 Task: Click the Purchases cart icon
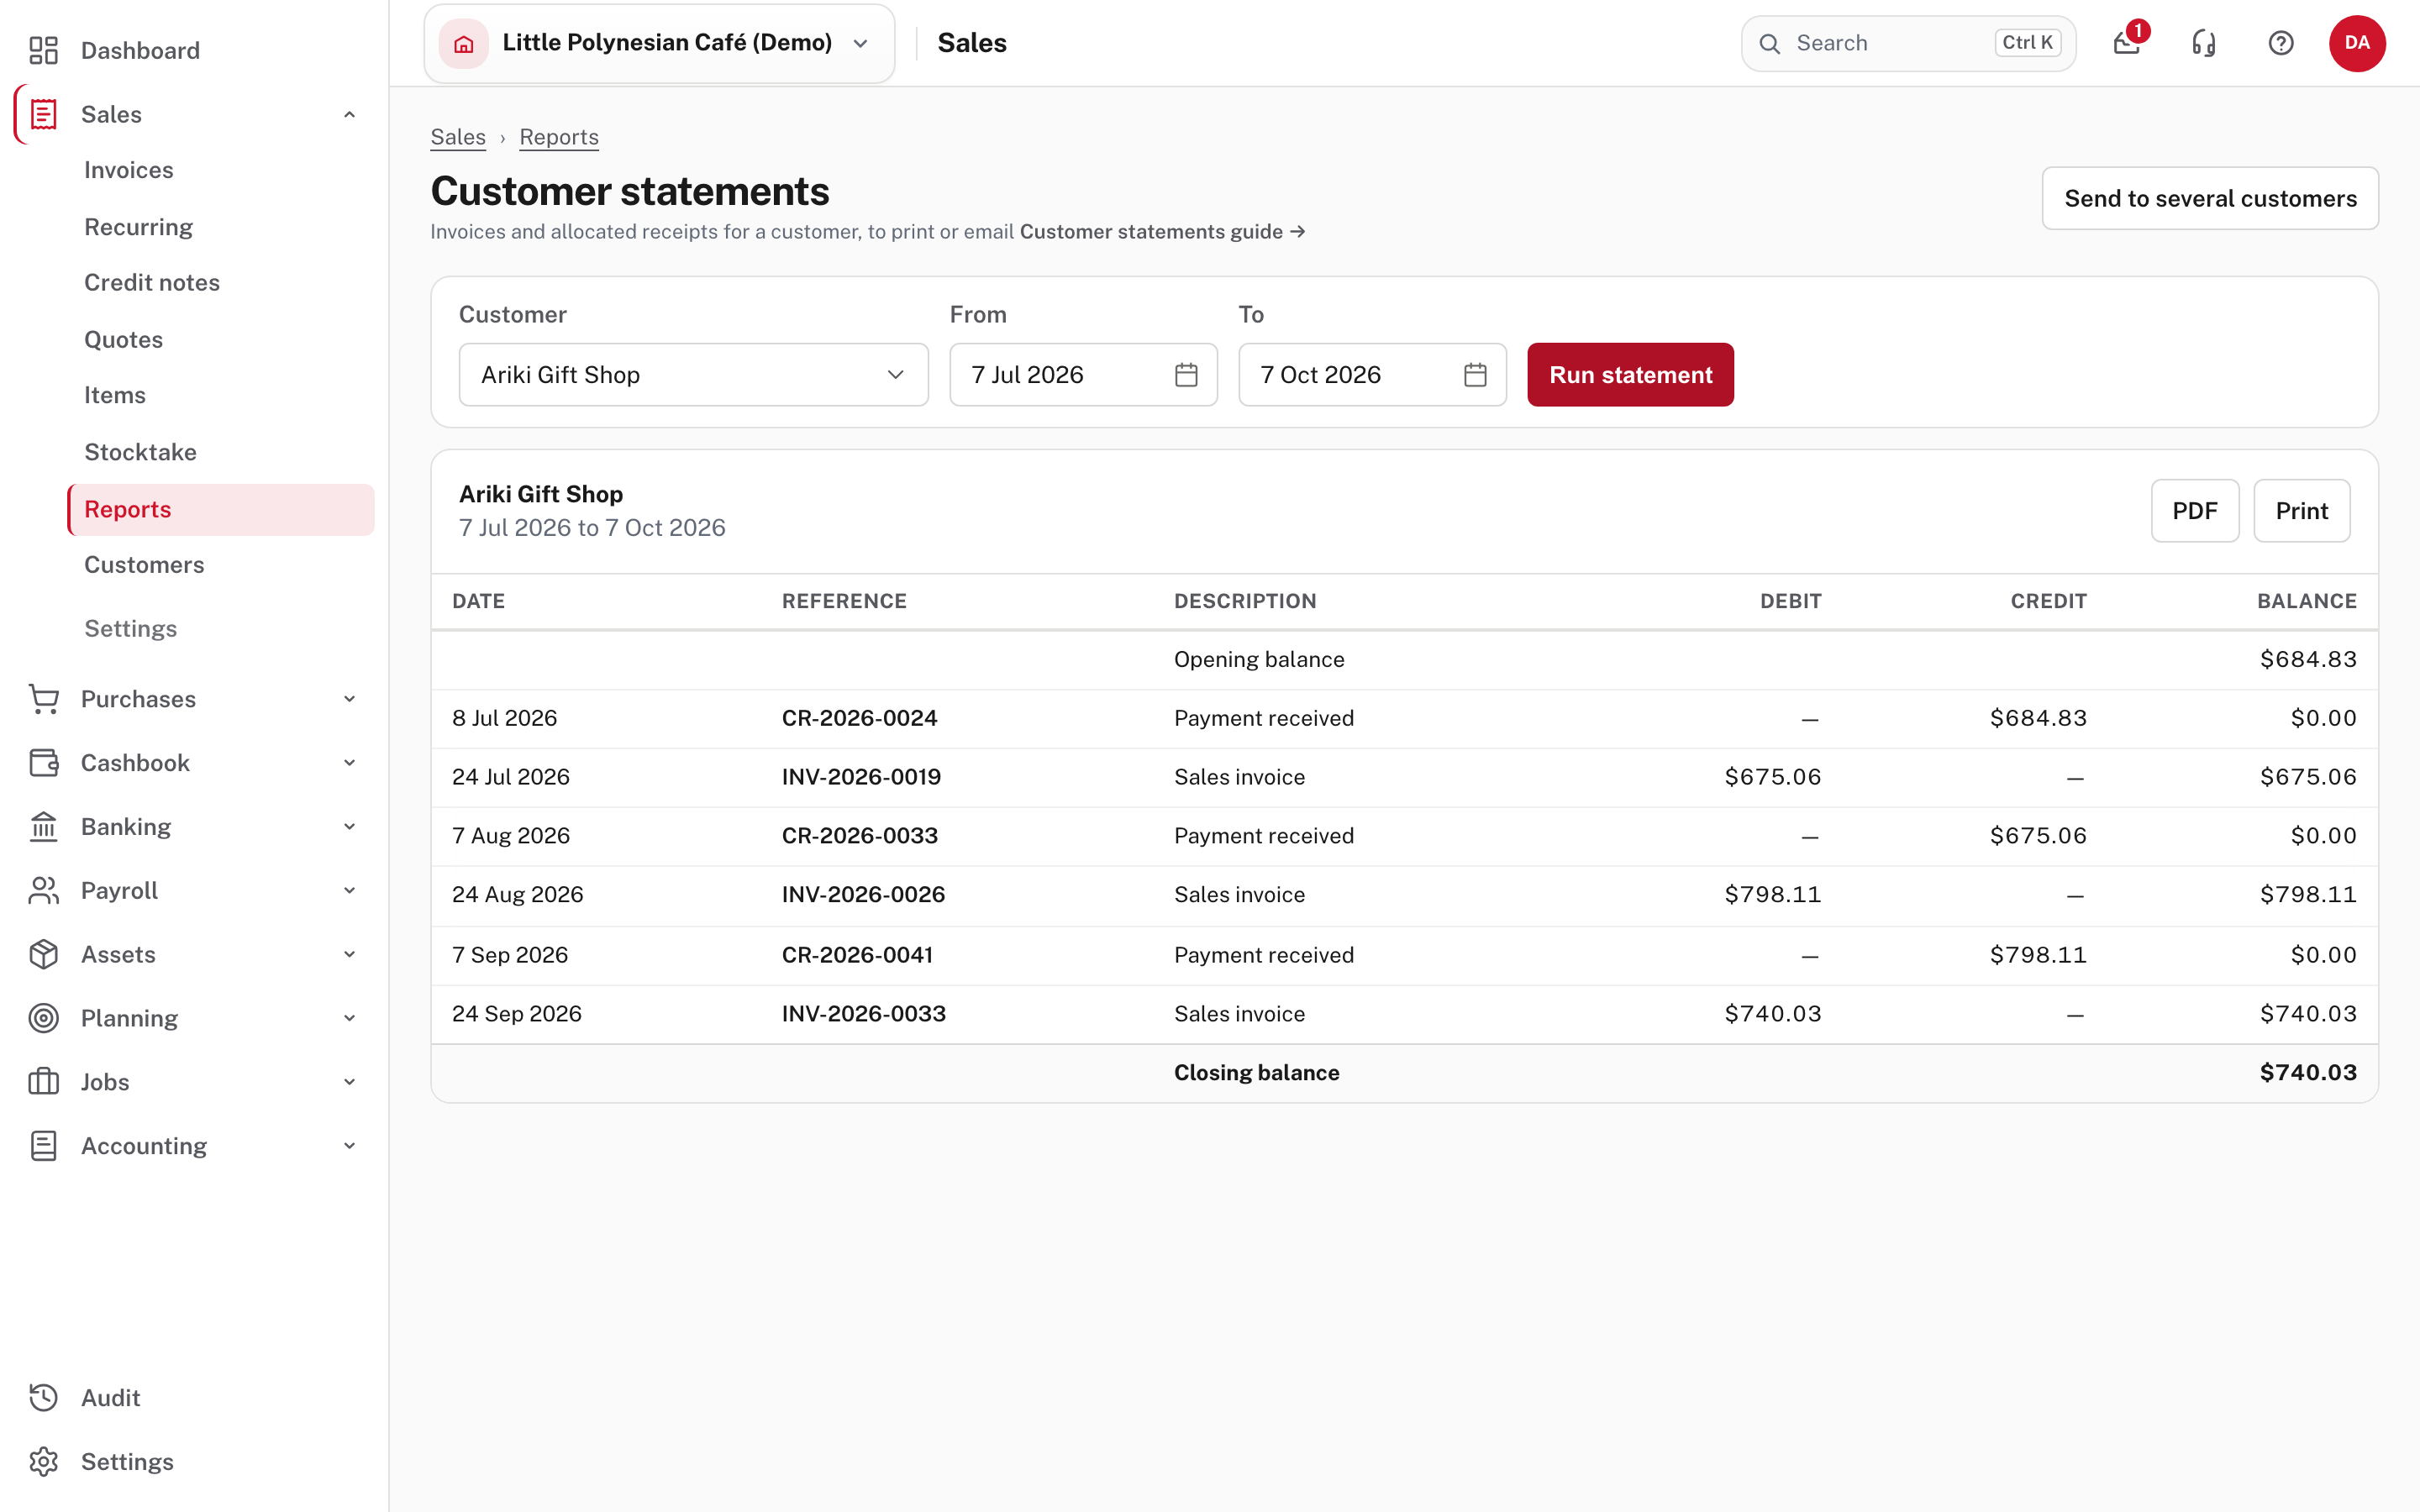tap(43, 699)
